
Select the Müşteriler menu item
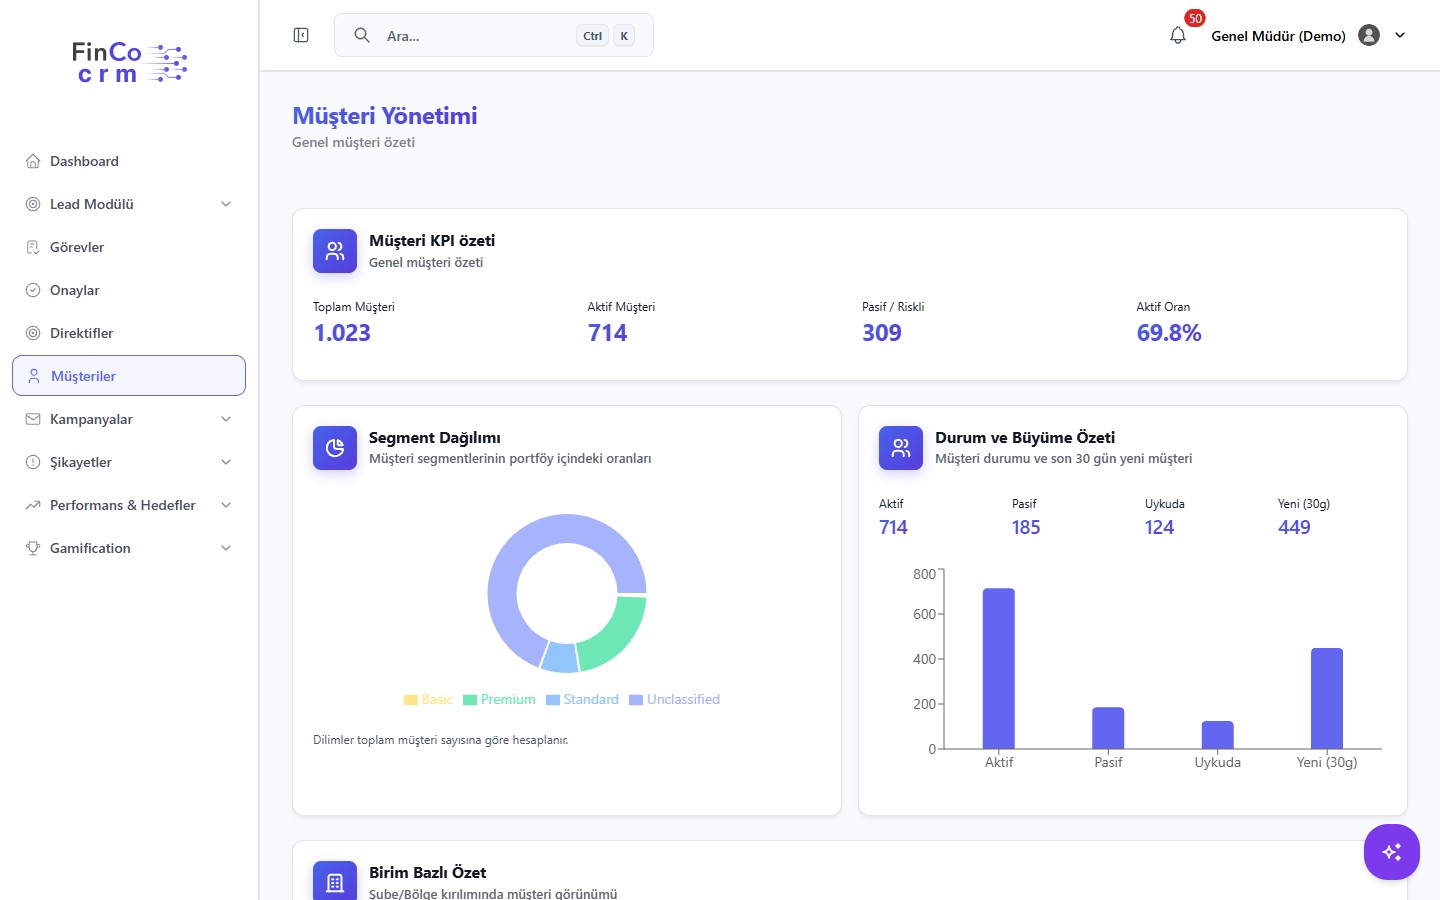click(x=129, y=376)
